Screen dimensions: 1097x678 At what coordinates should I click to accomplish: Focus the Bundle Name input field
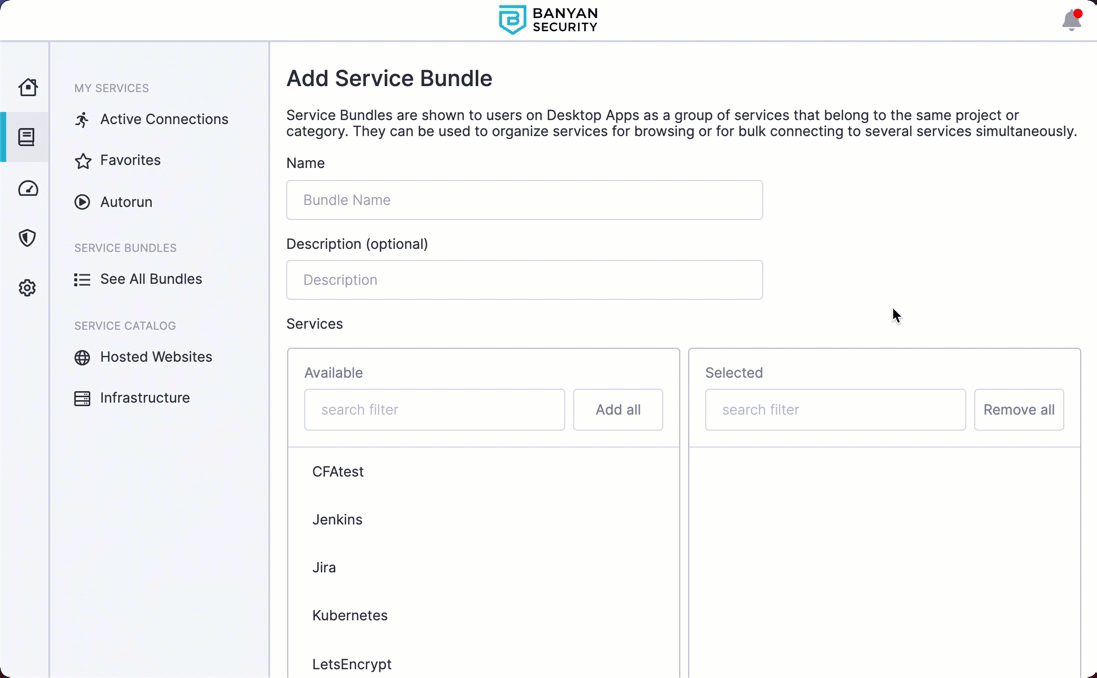(524, 200)
